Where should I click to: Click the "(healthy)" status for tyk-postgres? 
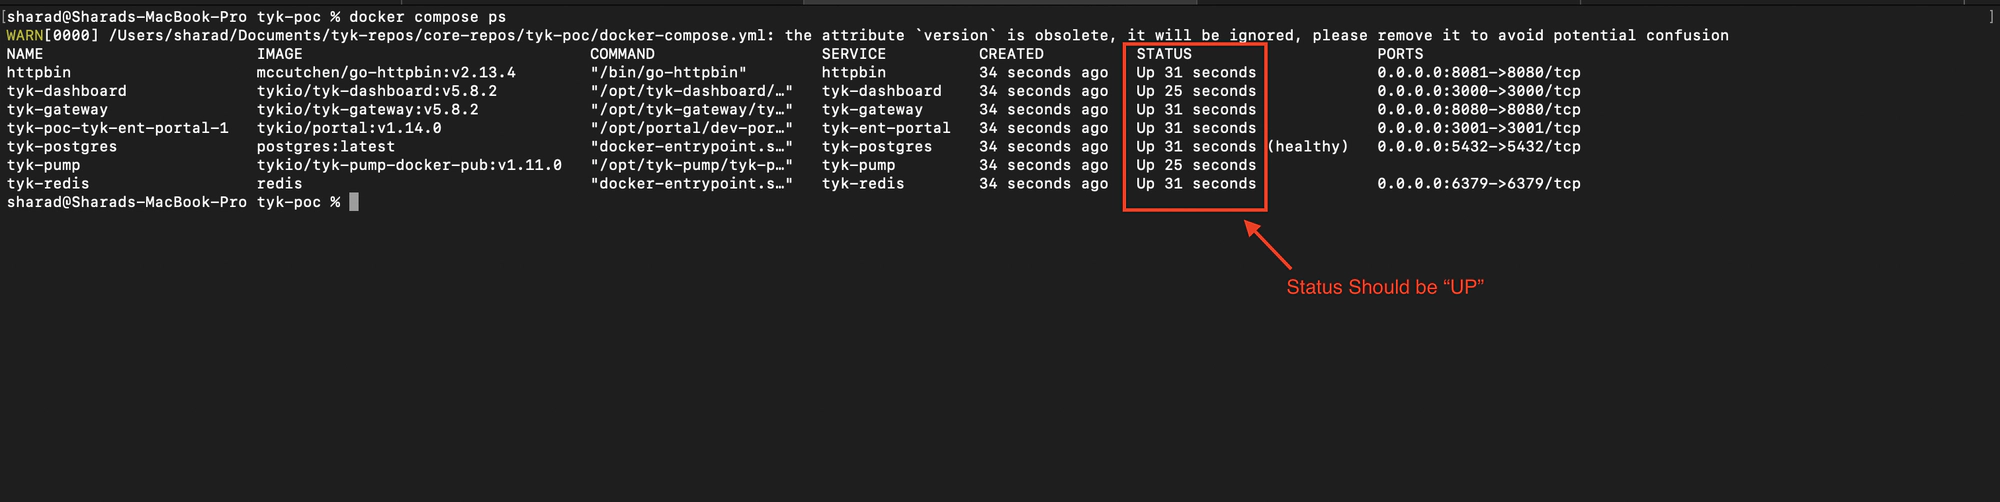(1307, 147)
